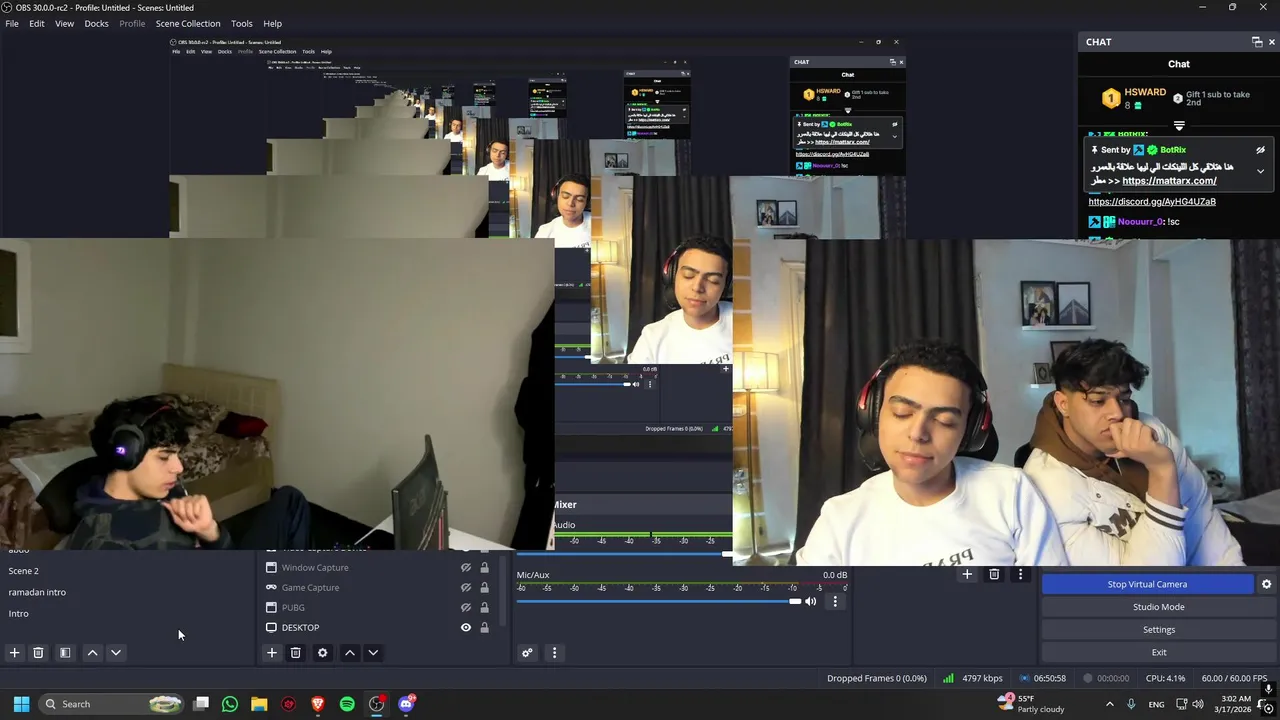Open the discord.gg invite link

1152,202
